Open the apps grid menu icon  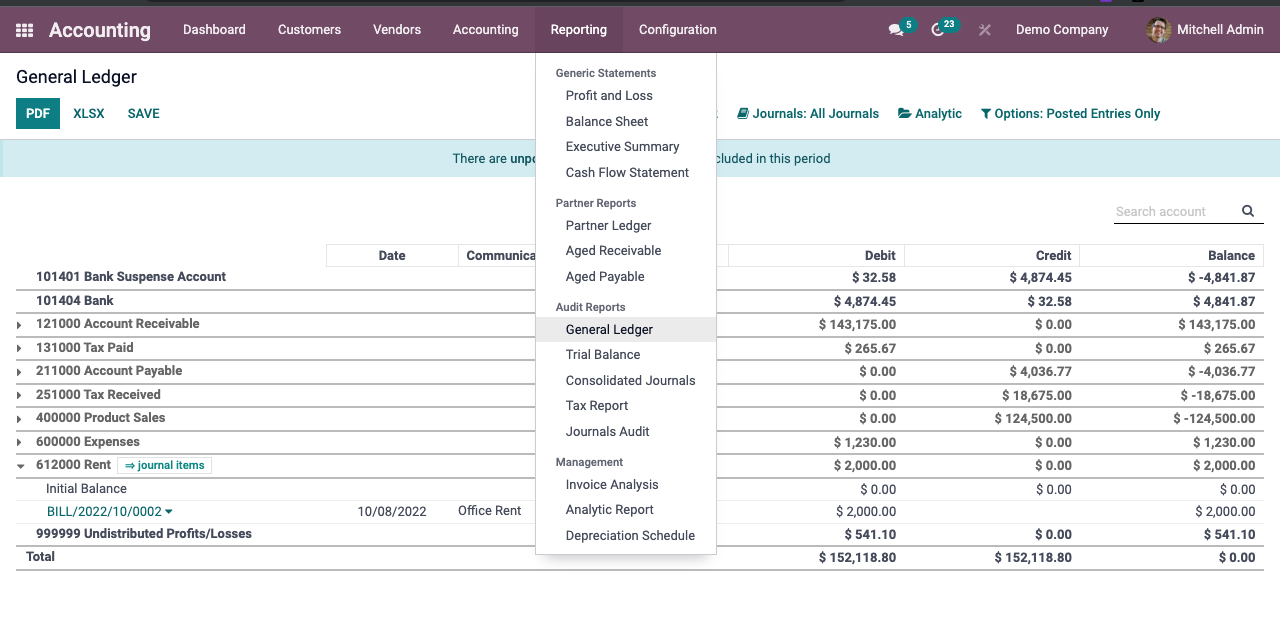(25, 30)
